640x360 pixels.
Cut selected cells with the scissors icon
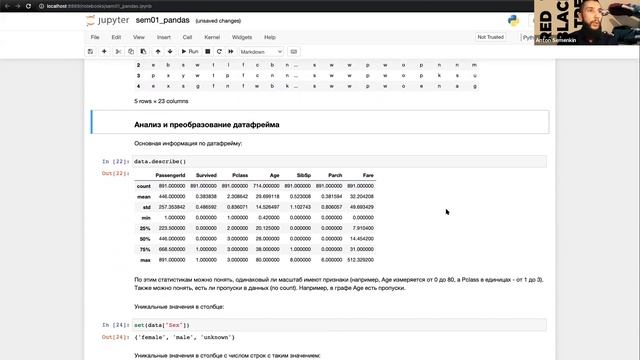(x=118, y=51)
